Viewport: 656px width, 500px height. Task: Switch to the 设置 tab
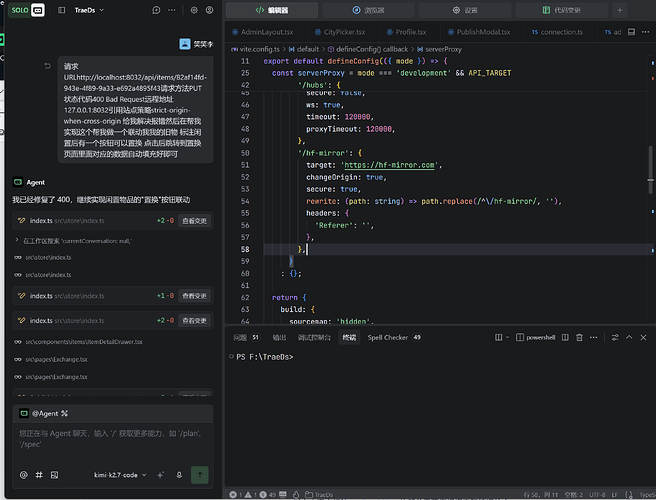[x=465, y=10]
